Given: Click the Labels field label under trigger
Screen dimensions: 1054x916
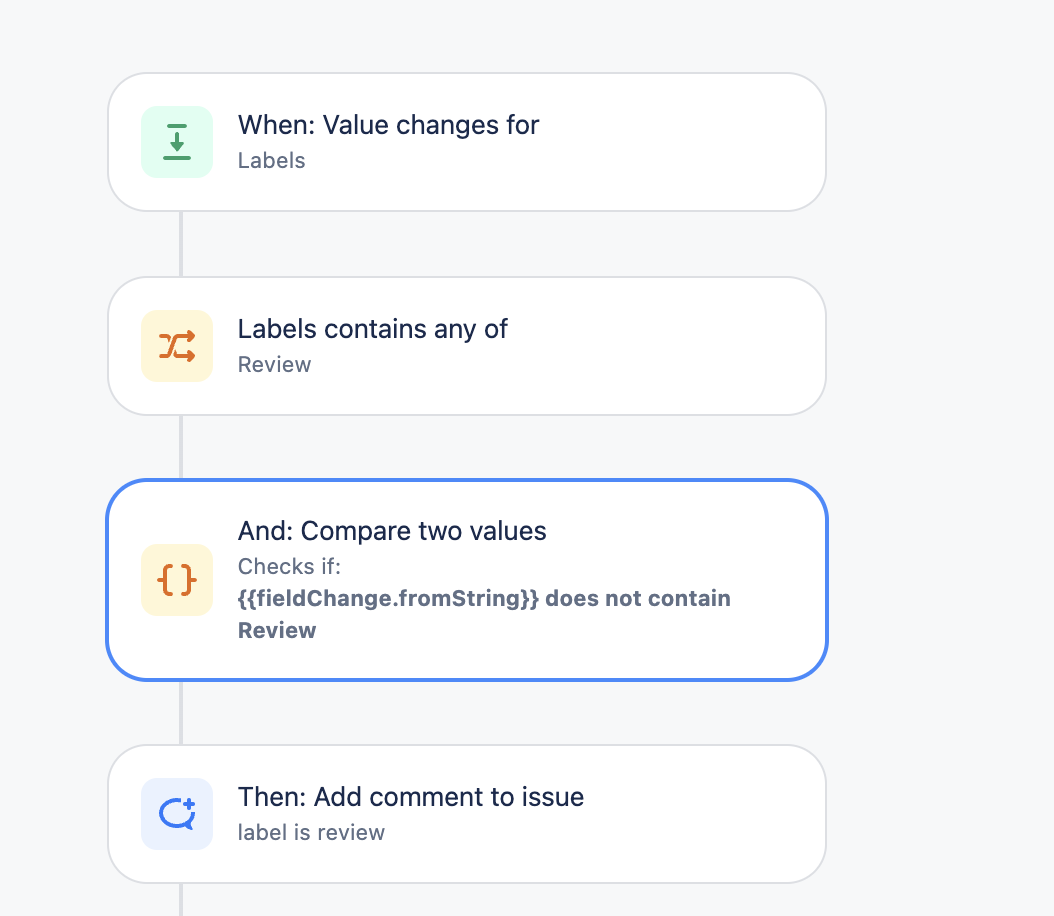Looking at the screenshot, I should click(271, 160).
